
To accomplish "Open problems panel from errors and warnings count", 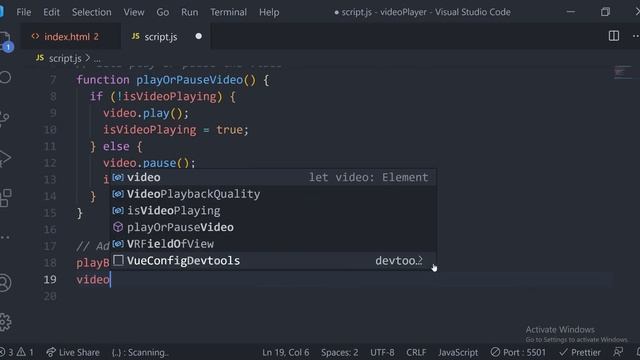I will coord(17,352).
